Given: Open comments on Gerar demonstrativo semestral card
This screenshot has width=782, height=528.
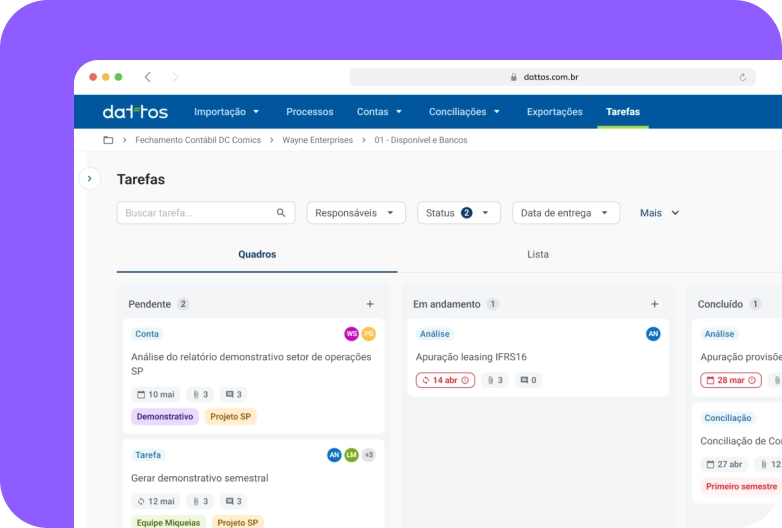Looking at the screenshot, I should (x=233, y=501).
